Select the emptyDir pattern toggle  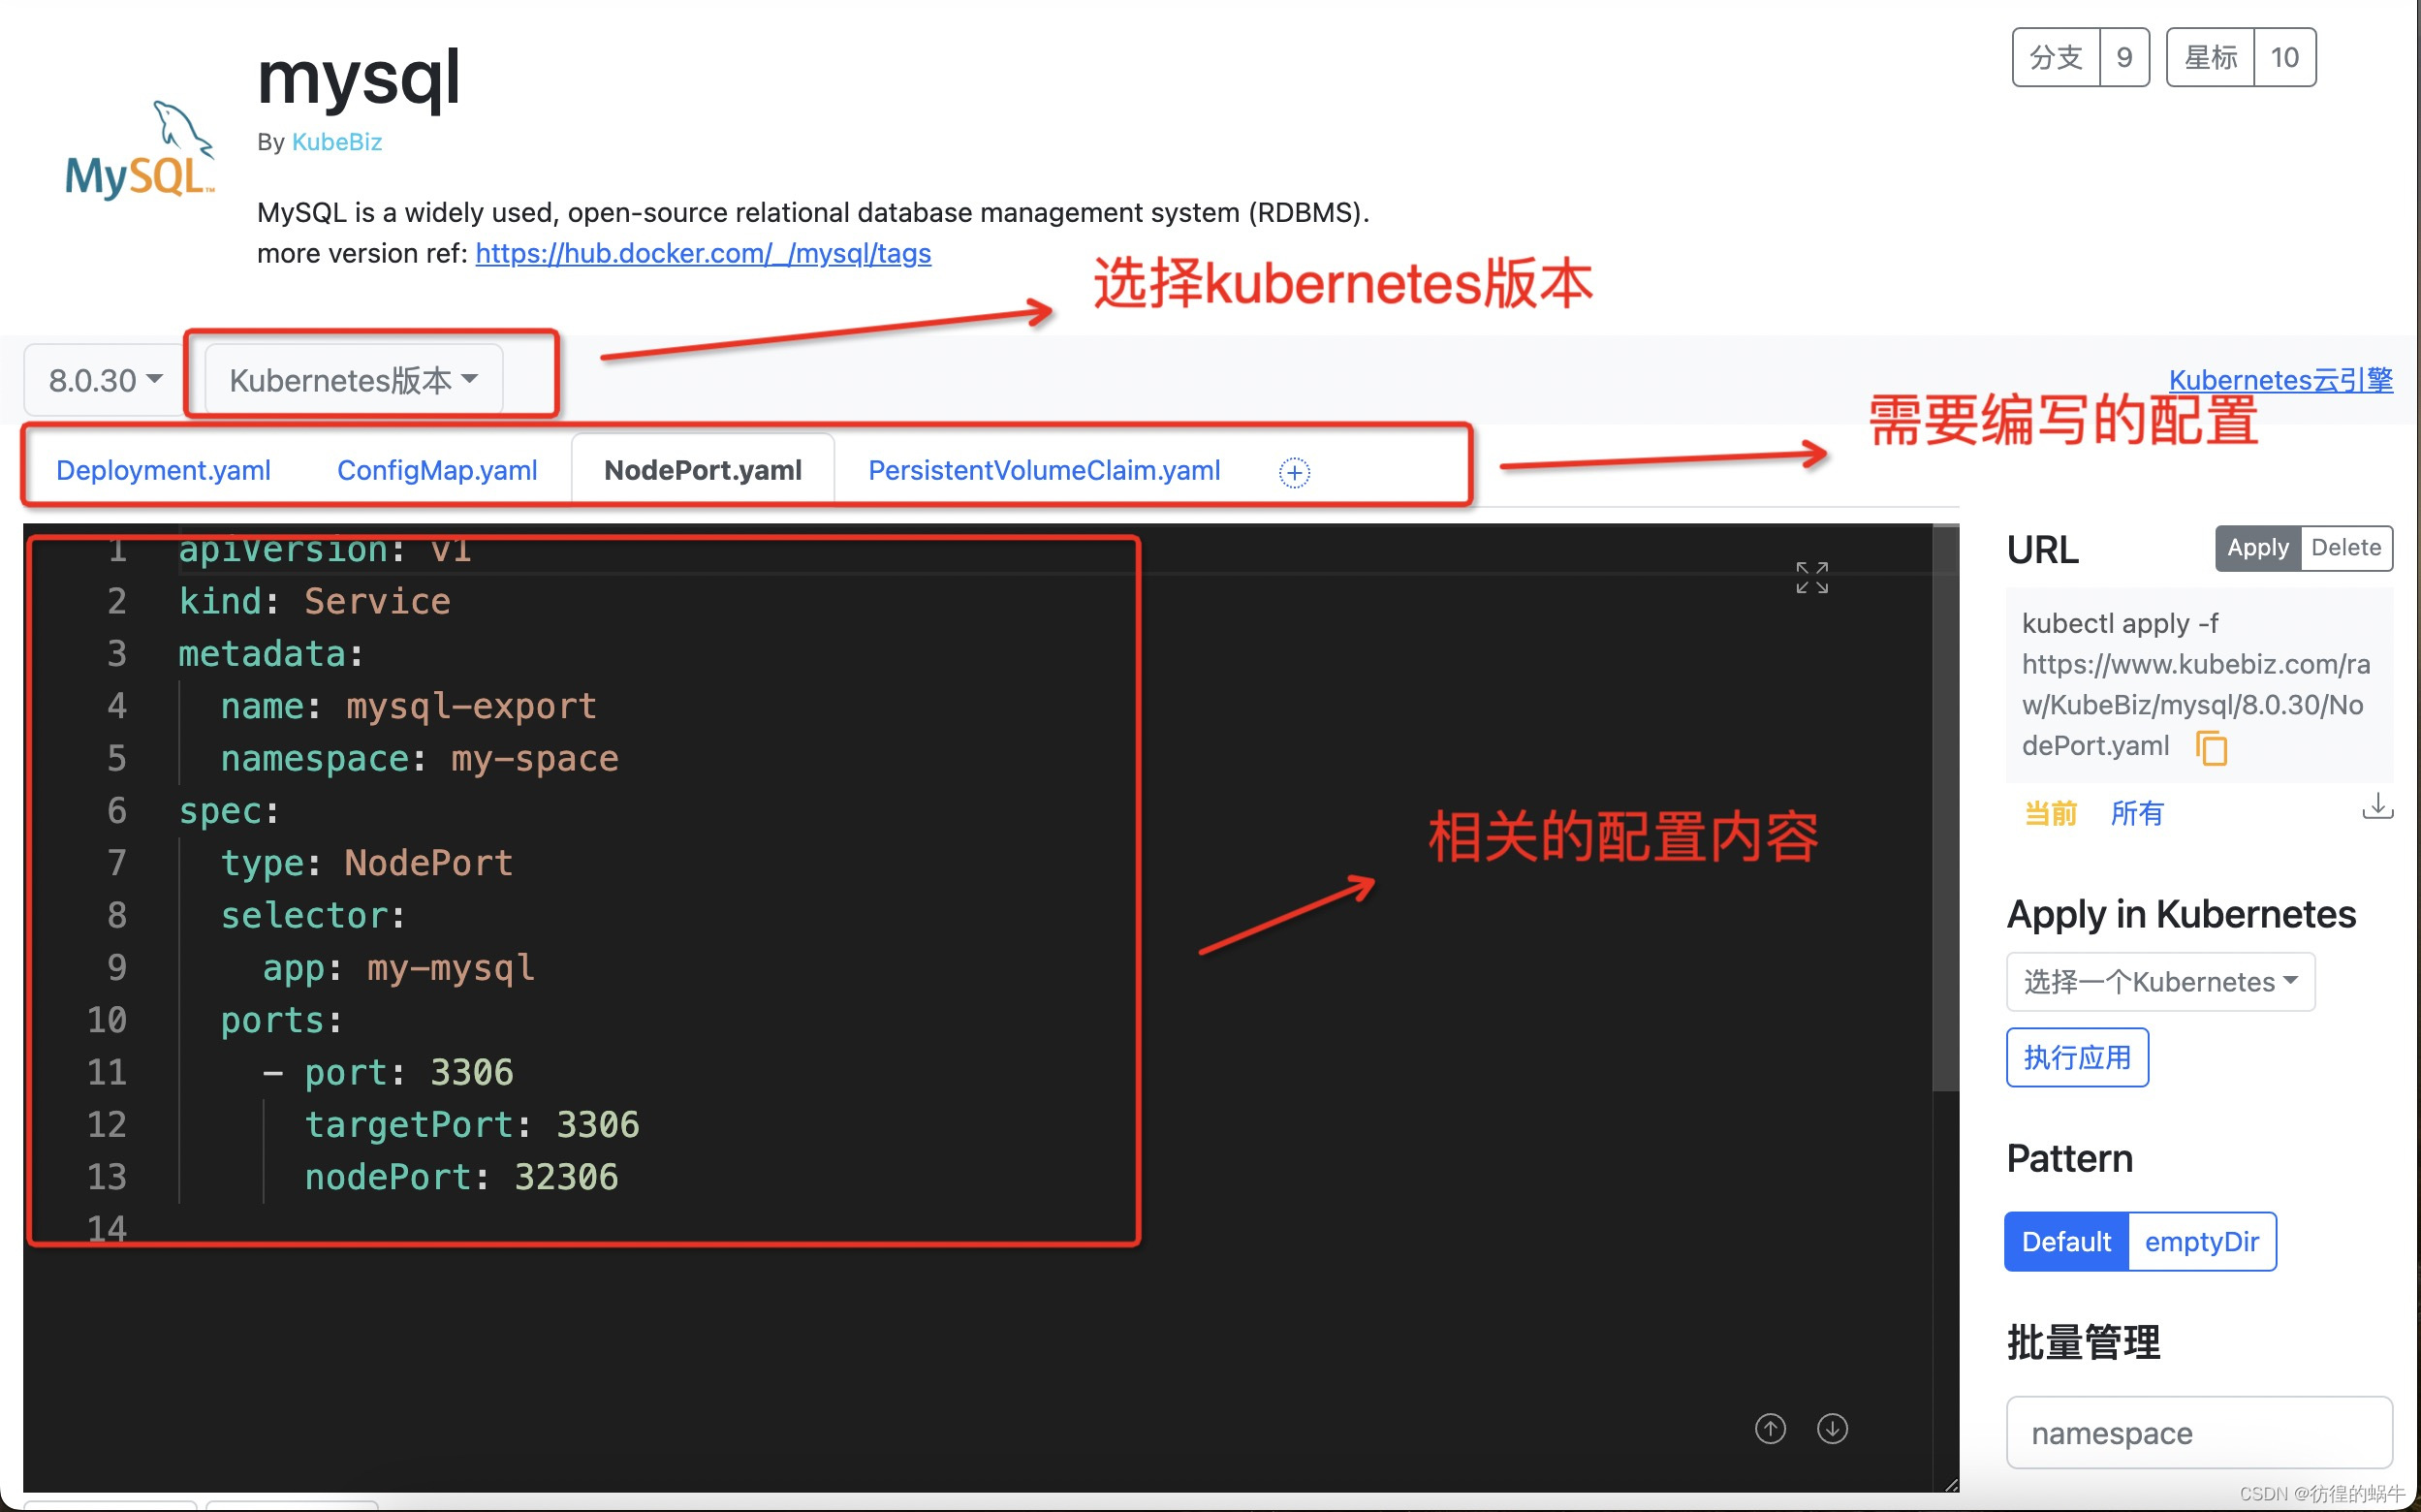pos(2200,1241)
